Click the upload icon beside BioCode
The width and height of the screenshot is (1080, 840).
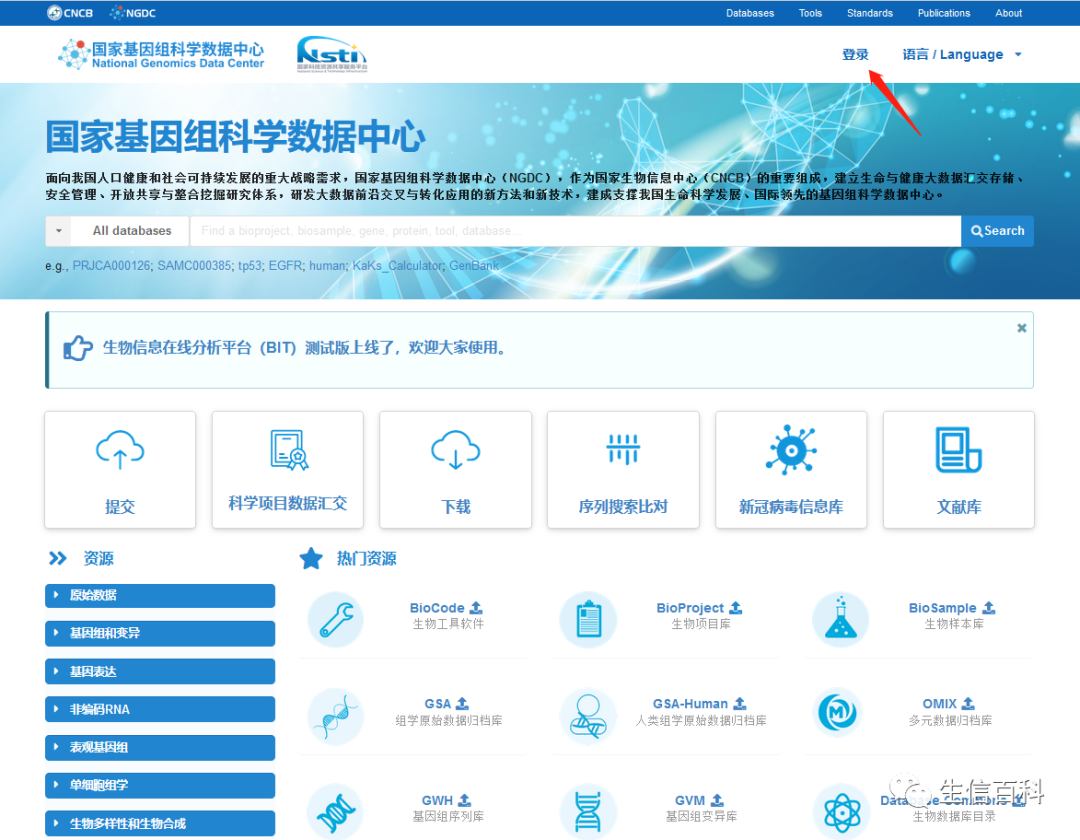[x=476, y=607]
